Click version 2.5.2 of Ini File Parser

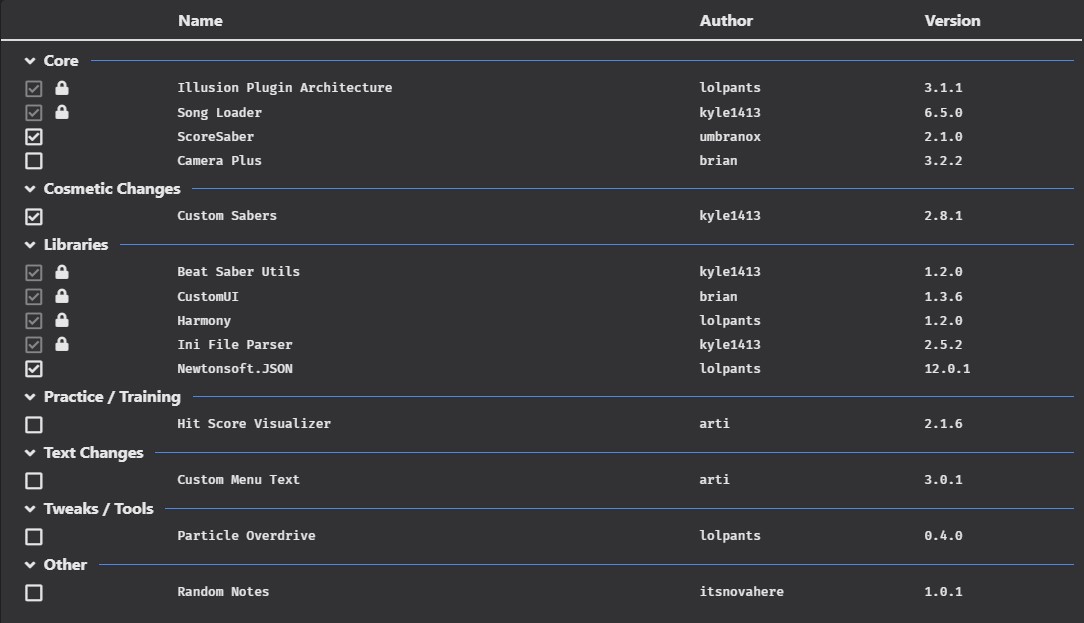943,344
